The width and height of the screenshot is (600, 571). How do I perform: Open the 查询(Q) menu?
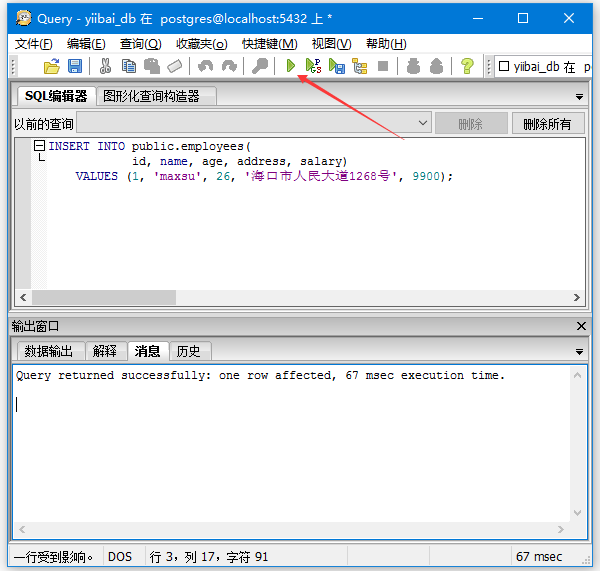[140, 43]
